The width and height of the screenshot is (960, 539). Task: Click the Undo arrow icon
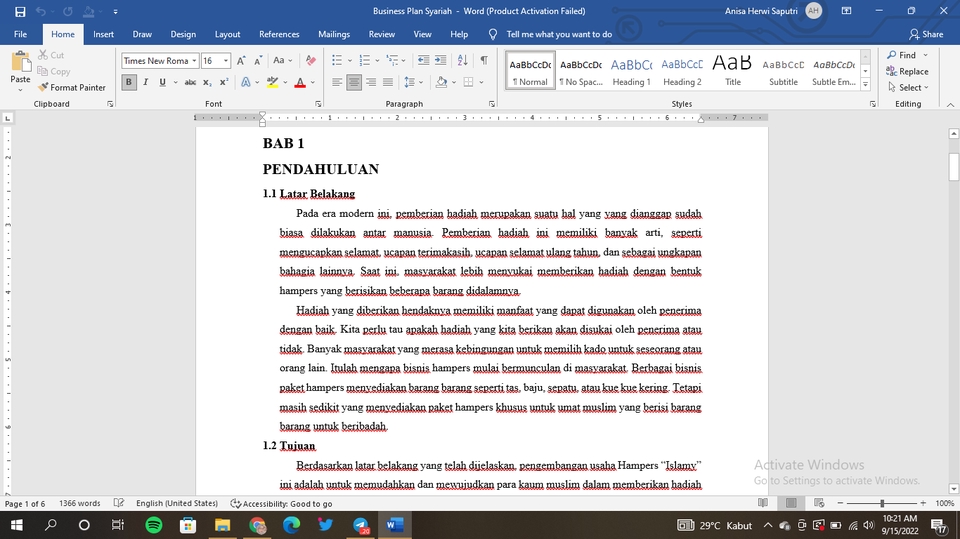tap(40, 11)
